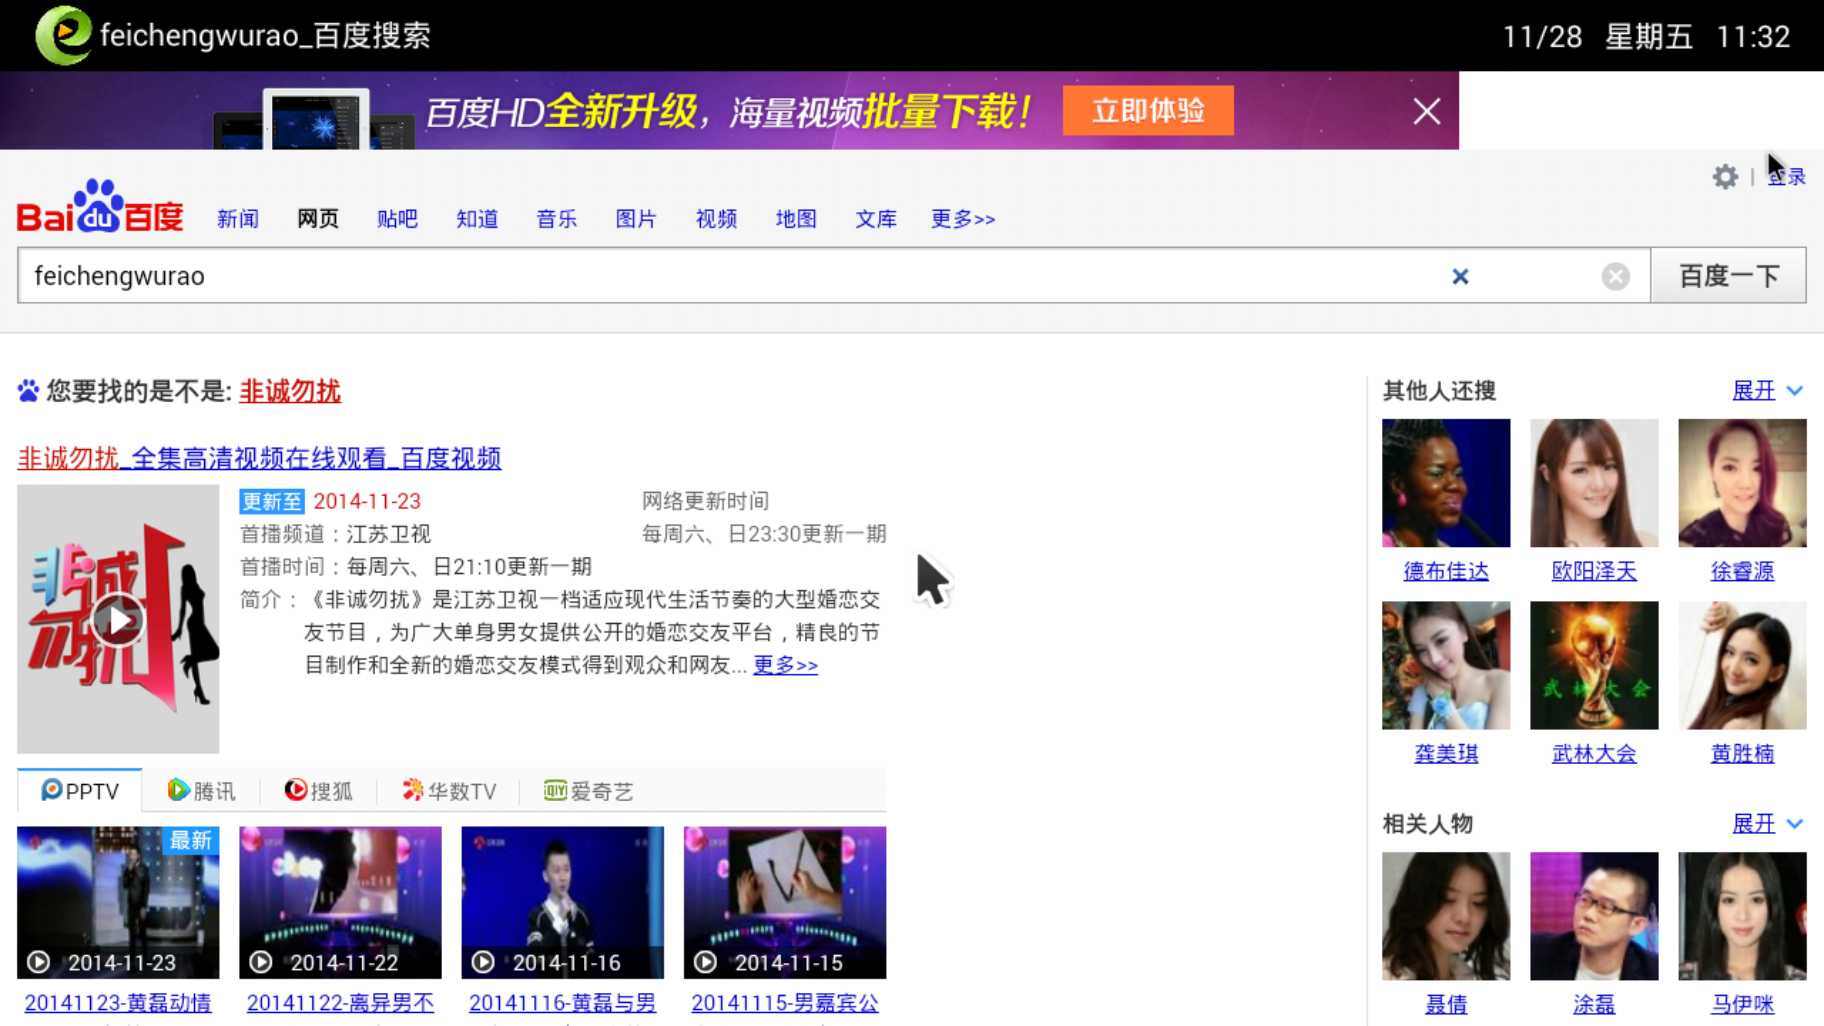
Task: Switch to the 图片 search tab
Action: pyautogui.click(x=636, y=219)
